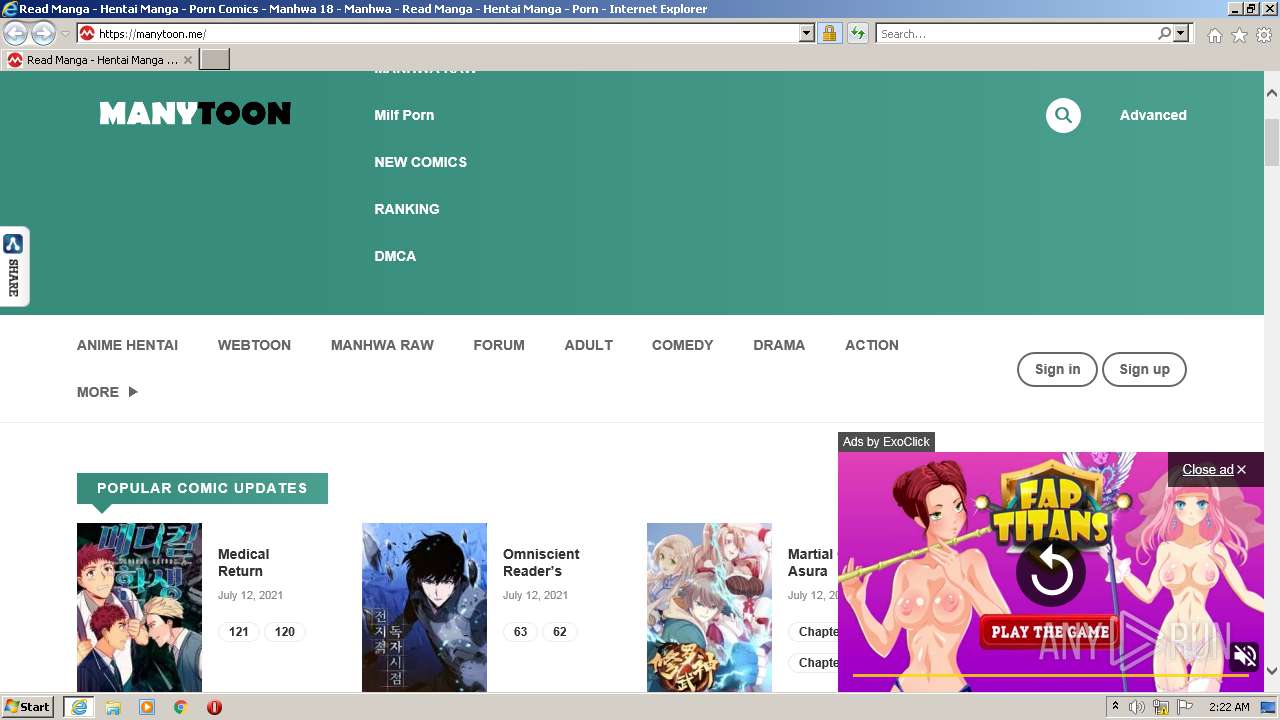Screen dimensions: 1280x720
Task: Click the flag notification tray icon
Action: tap(1185, 707)
